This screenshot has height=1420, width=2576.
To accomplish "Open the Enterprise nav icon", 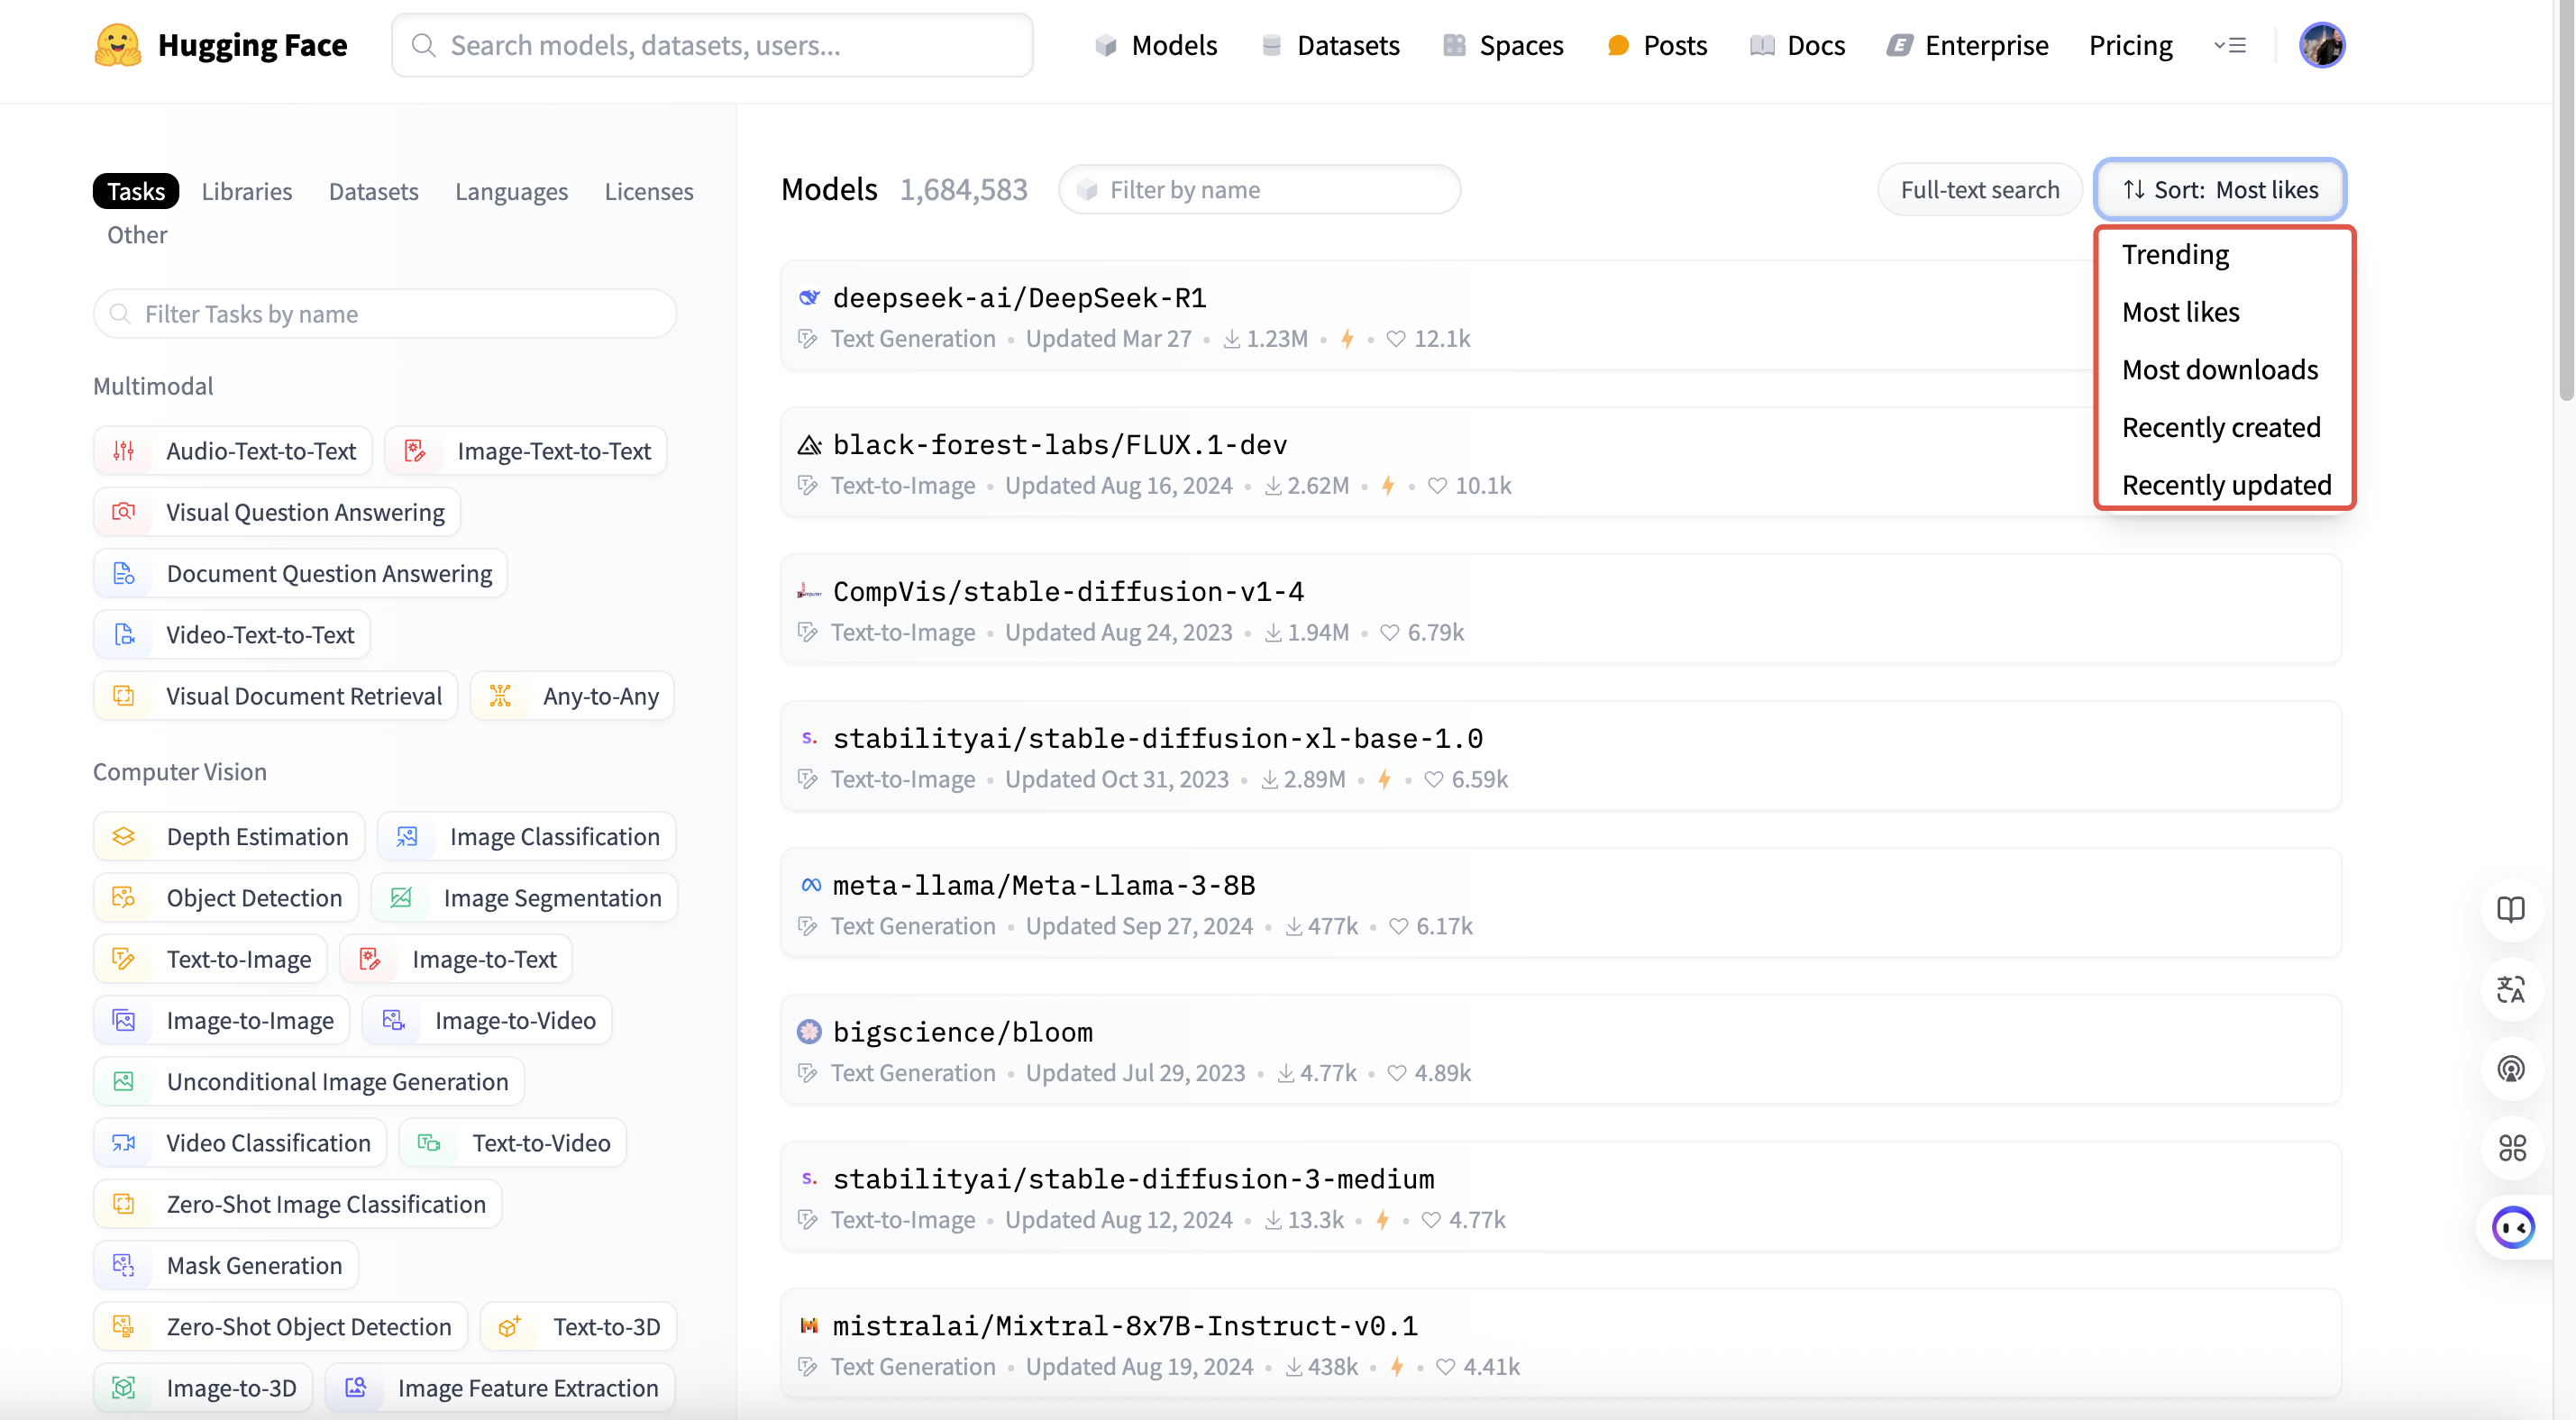I will (1899, 45).
